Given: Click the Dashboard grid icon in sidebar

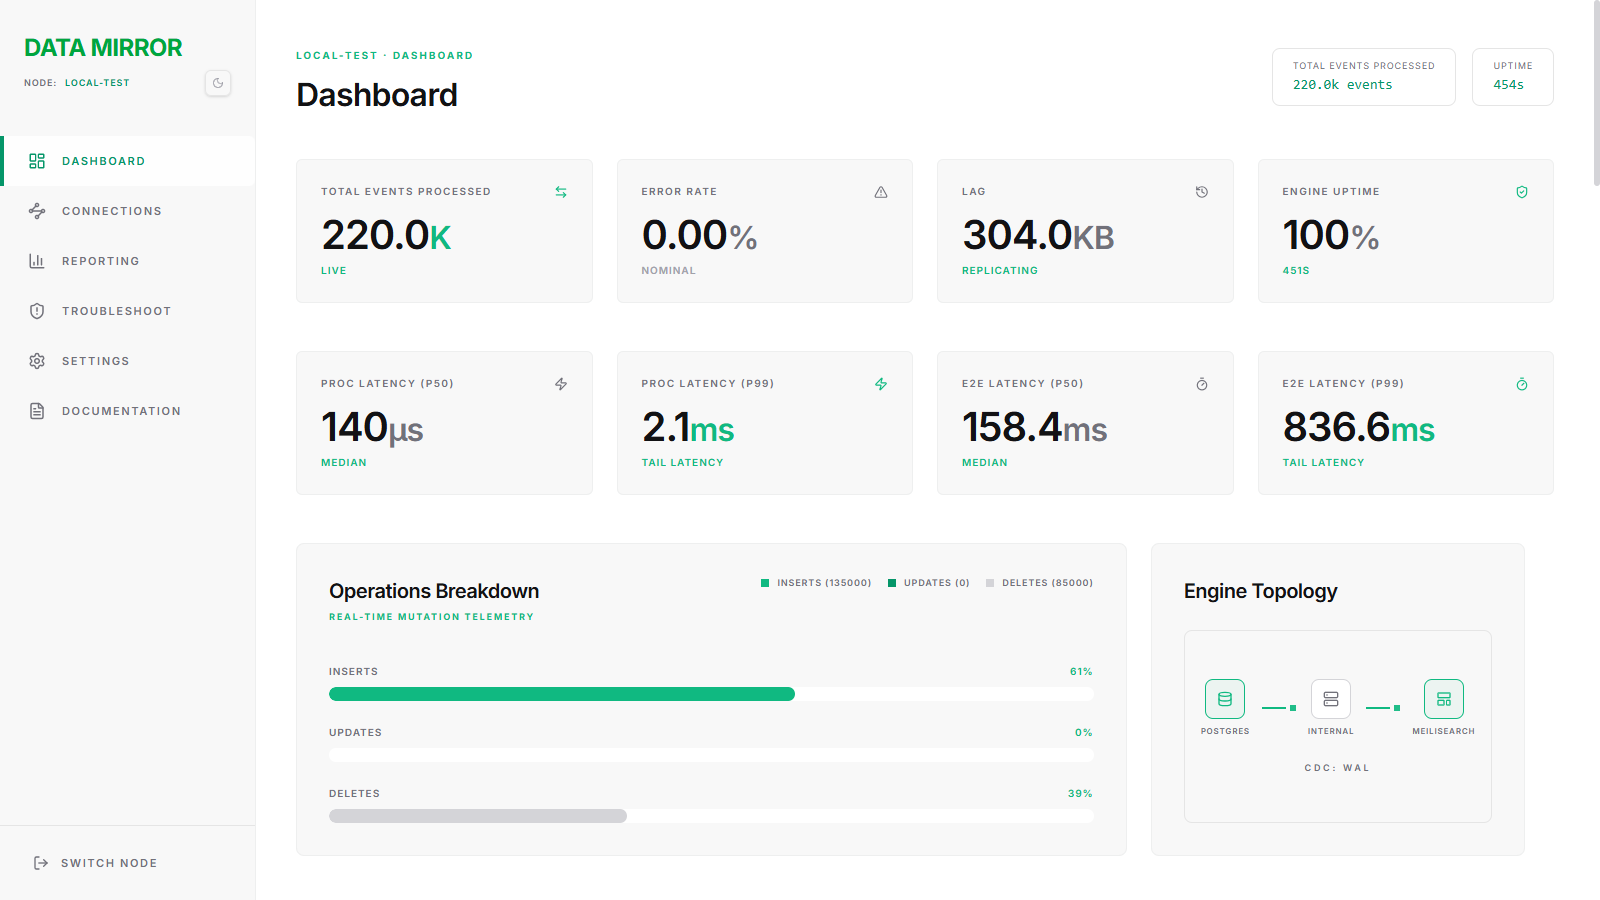Looking at the screenshot, I should coord(37,161).
